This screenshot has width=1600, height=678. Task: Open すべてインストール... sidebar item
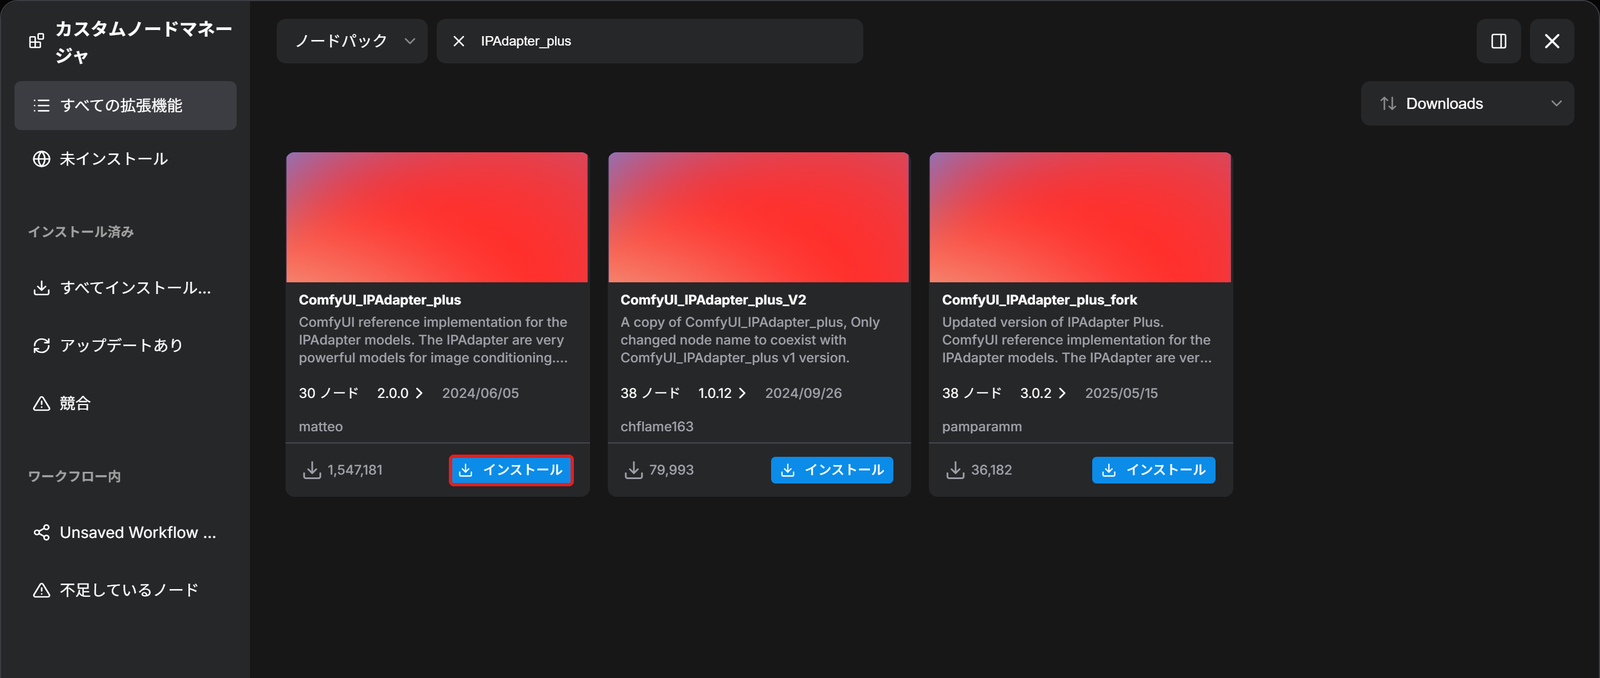click(x=125, y=288)
